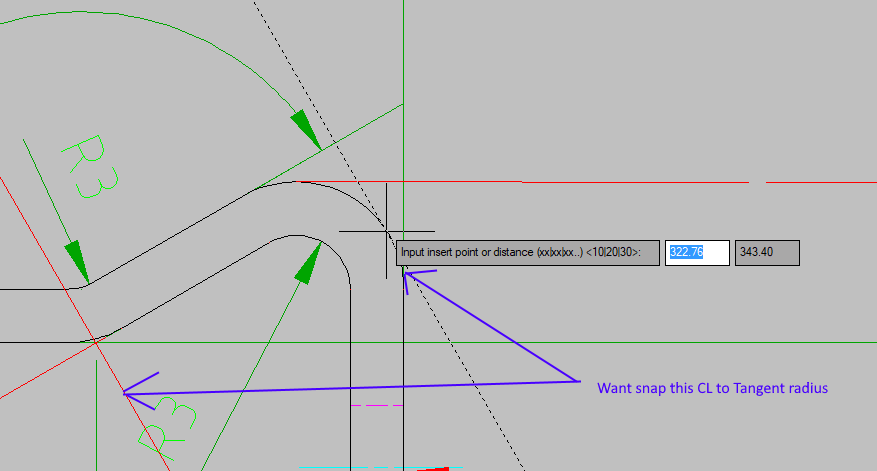Click the green arrowhead at the lower-left fillet corner
This screenshot has width=877, height=471.
[77, 262]
